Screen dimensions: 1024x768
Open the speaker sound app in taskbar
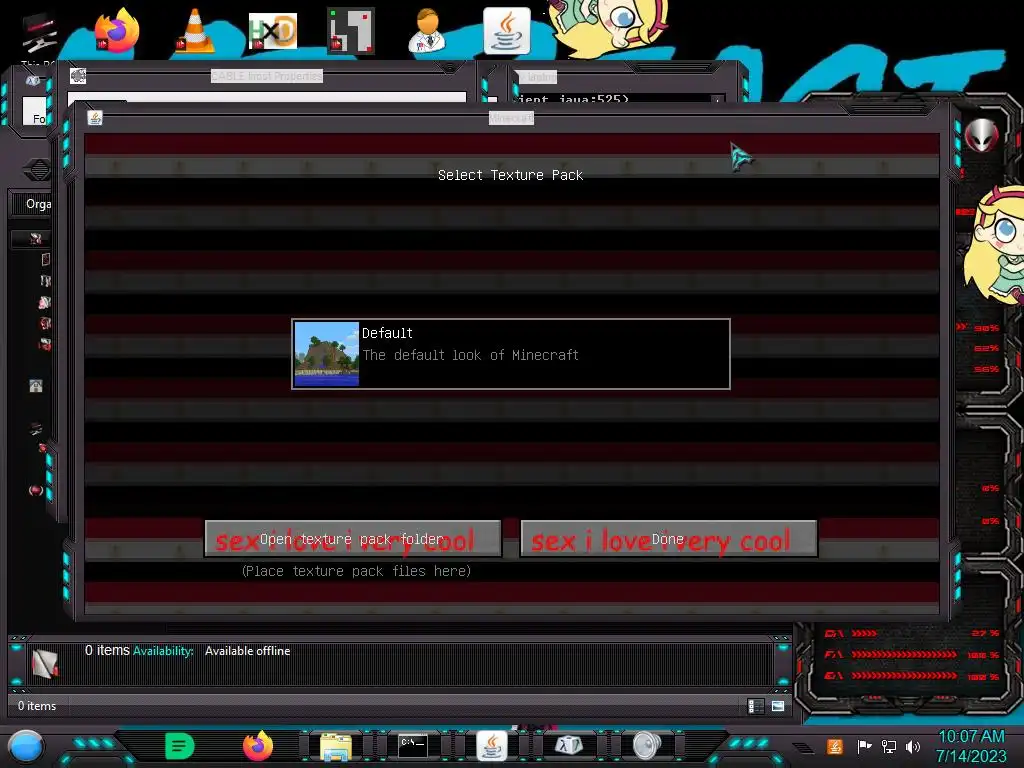click(647, 746)
